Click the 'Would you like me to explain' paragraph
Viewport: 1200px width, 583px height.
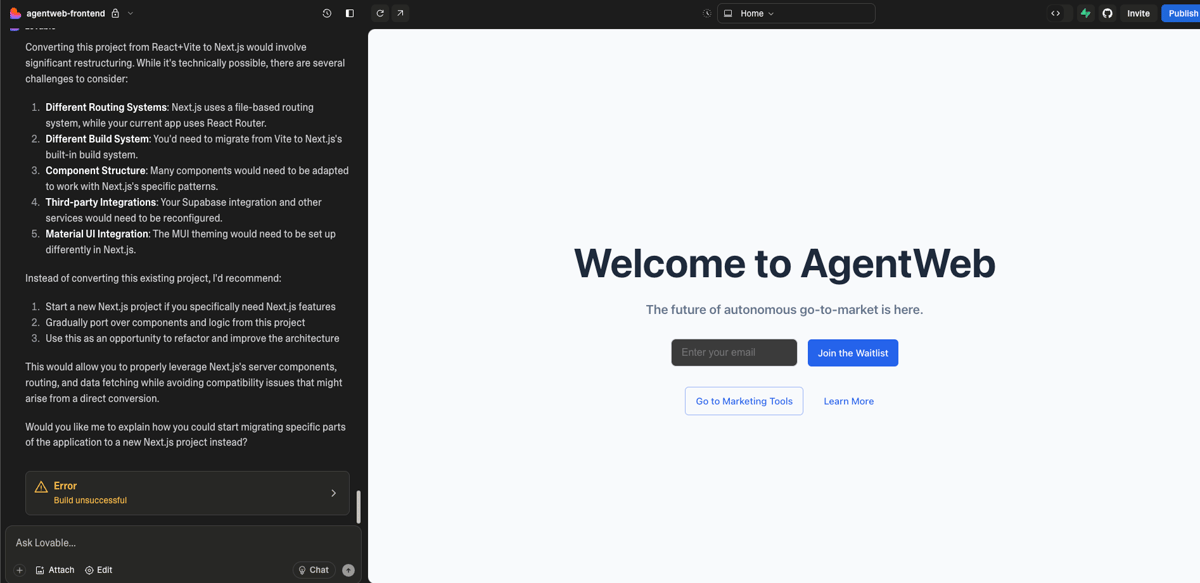tap(186, 434)
